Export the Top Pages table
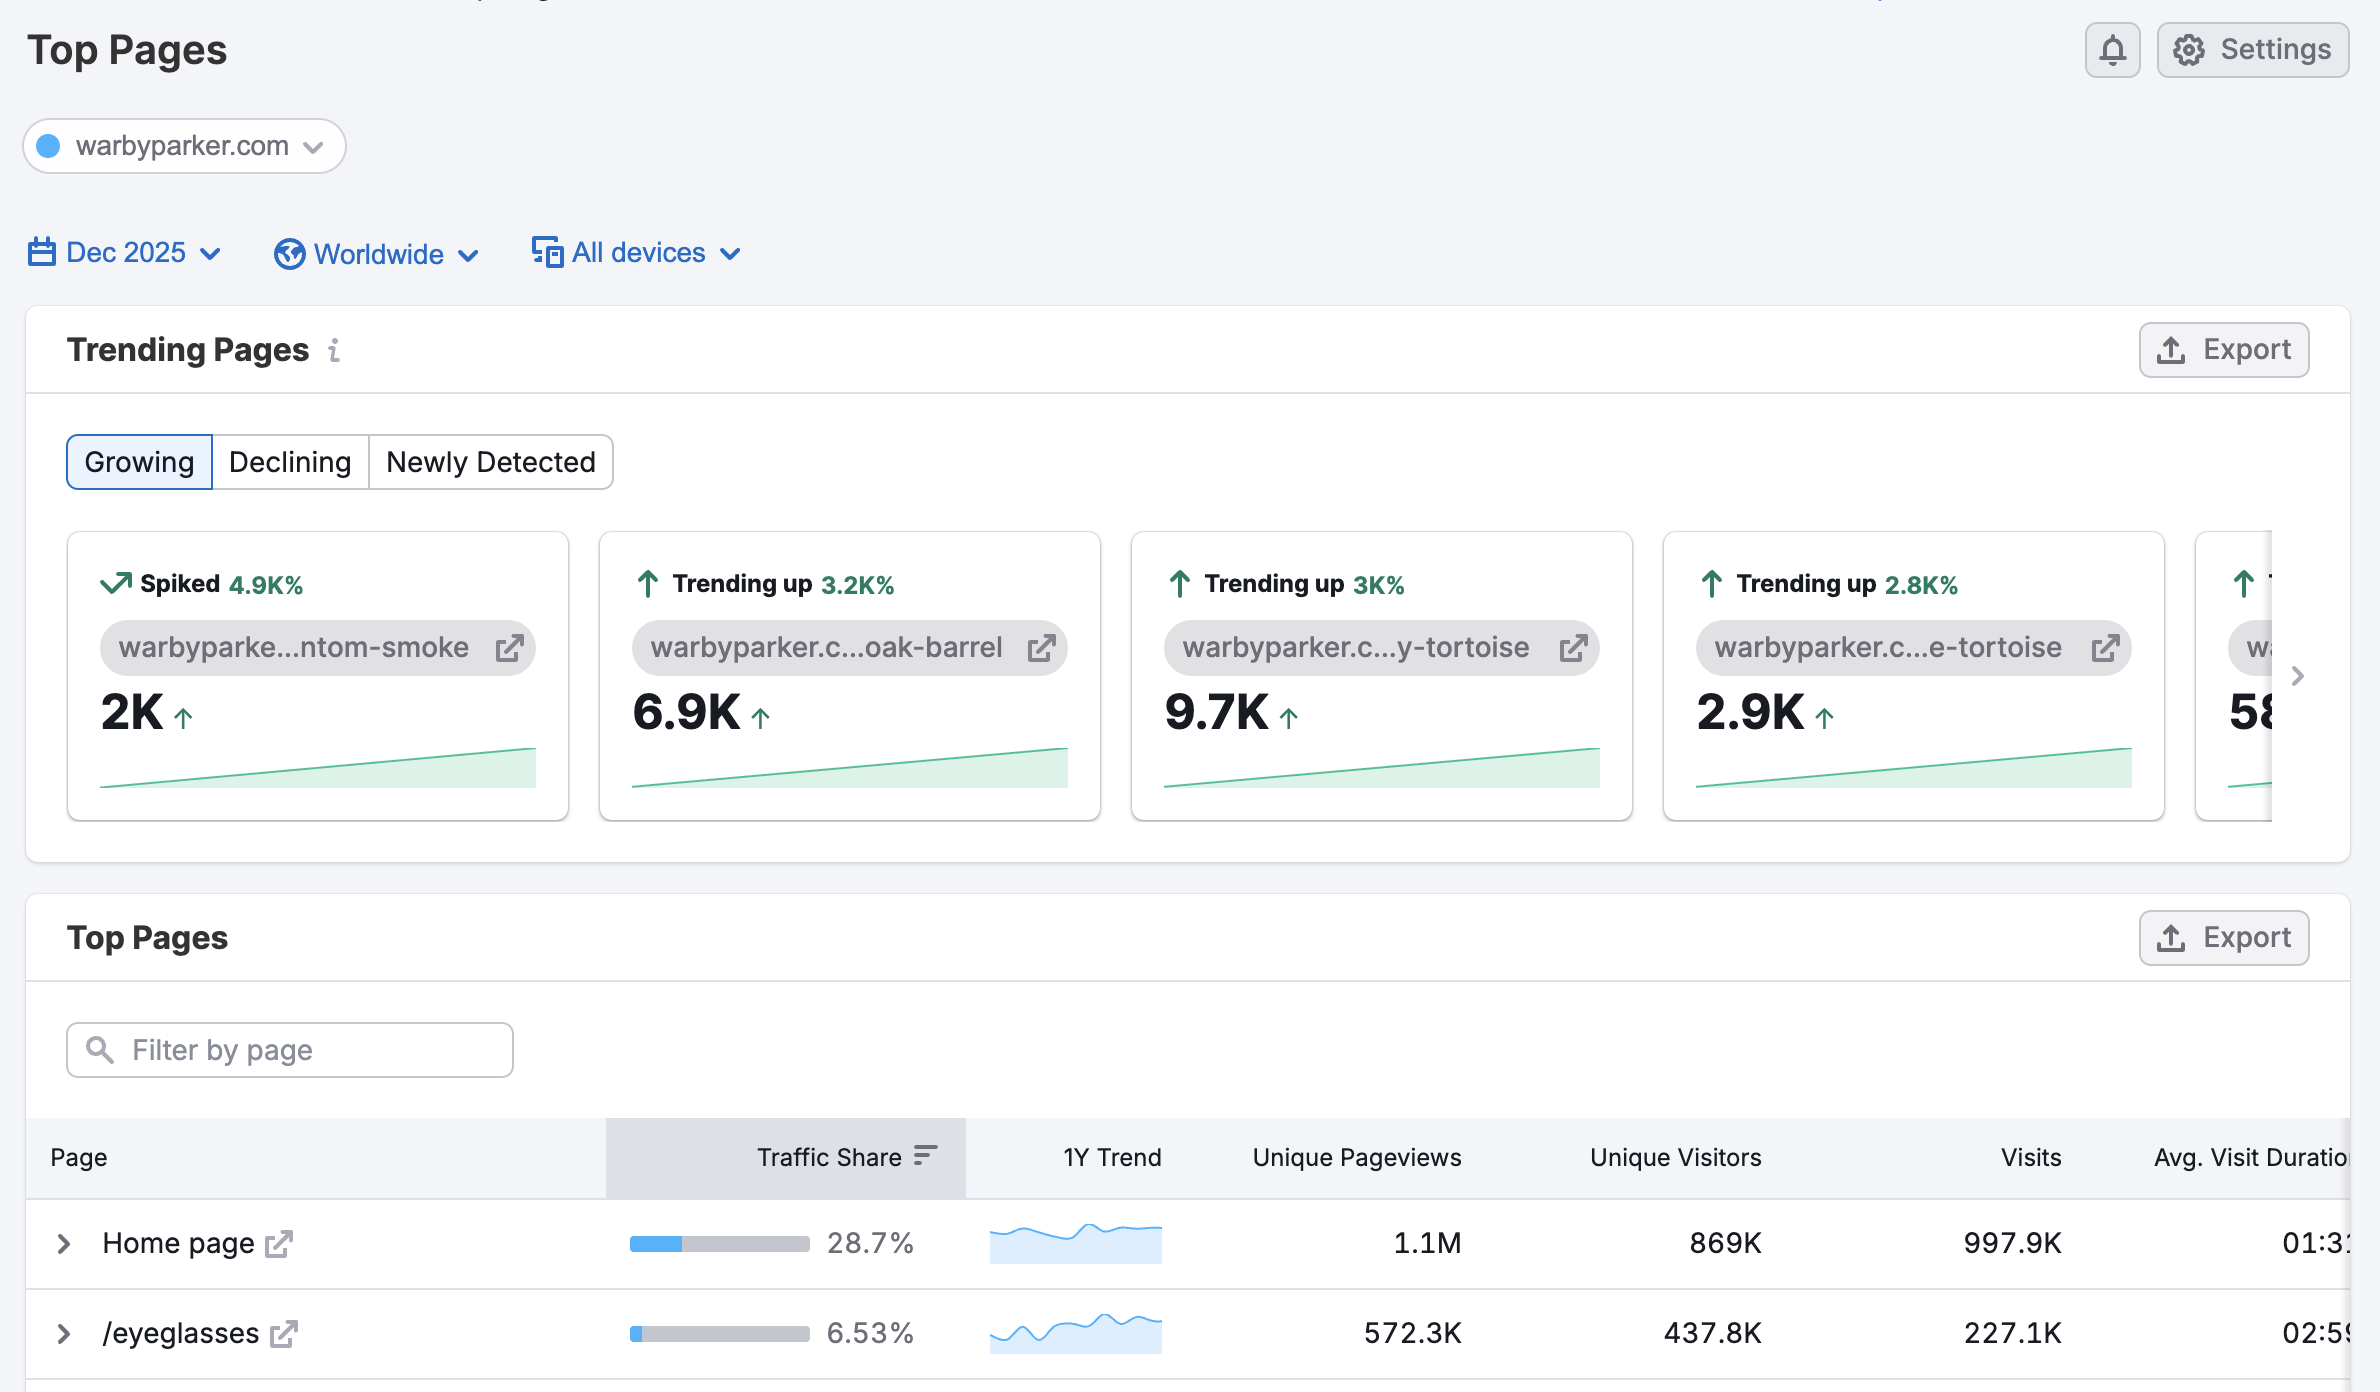The image size is (2380, 1392). pyautogui.click(x=2223, y=937)
